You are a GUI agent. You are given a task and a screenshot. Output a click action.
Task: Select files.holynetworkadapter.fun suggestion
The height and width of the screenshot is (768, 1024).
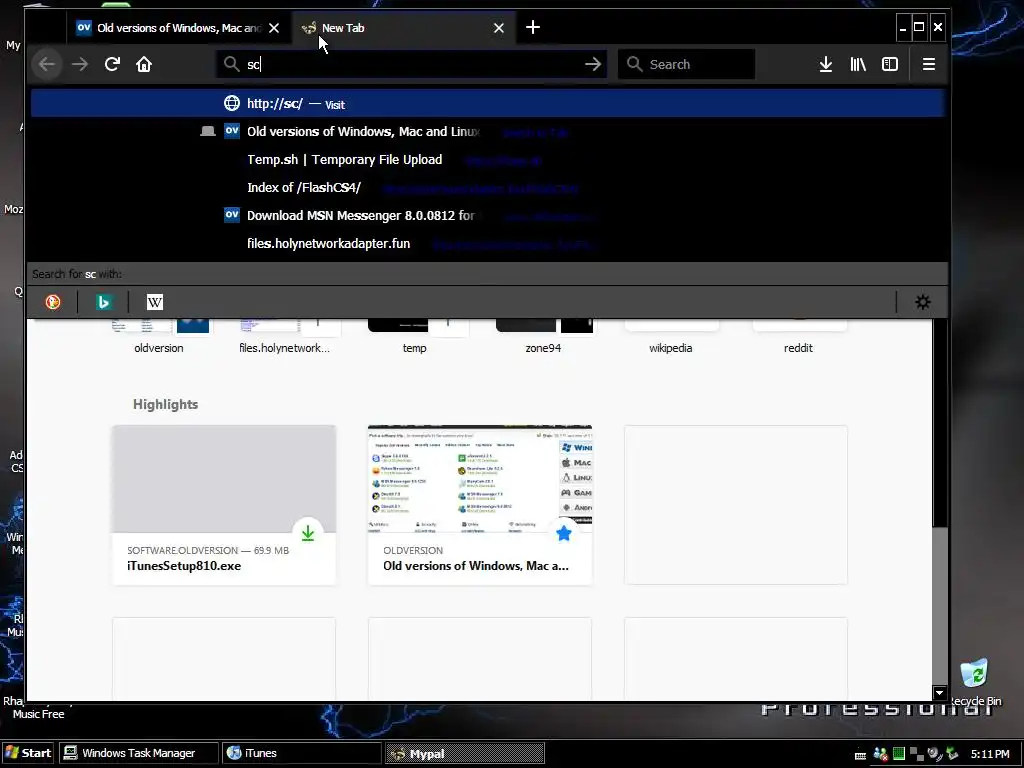488,244
